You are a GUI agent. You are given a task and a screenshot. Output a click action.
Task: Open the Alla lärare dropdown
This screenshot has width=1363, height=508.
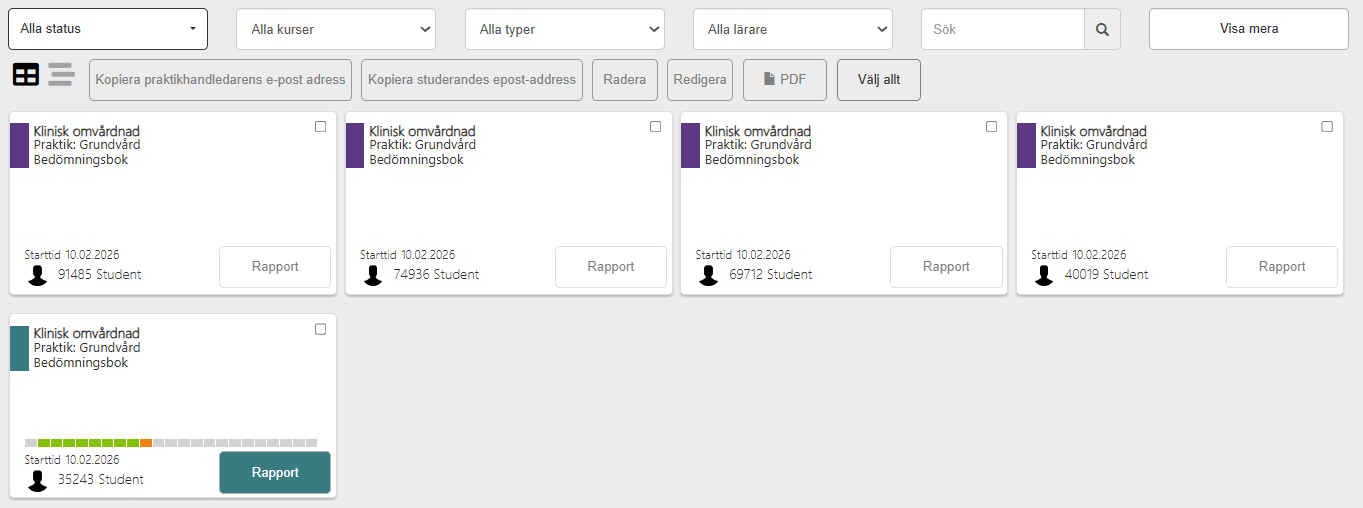tap(792, 30)
